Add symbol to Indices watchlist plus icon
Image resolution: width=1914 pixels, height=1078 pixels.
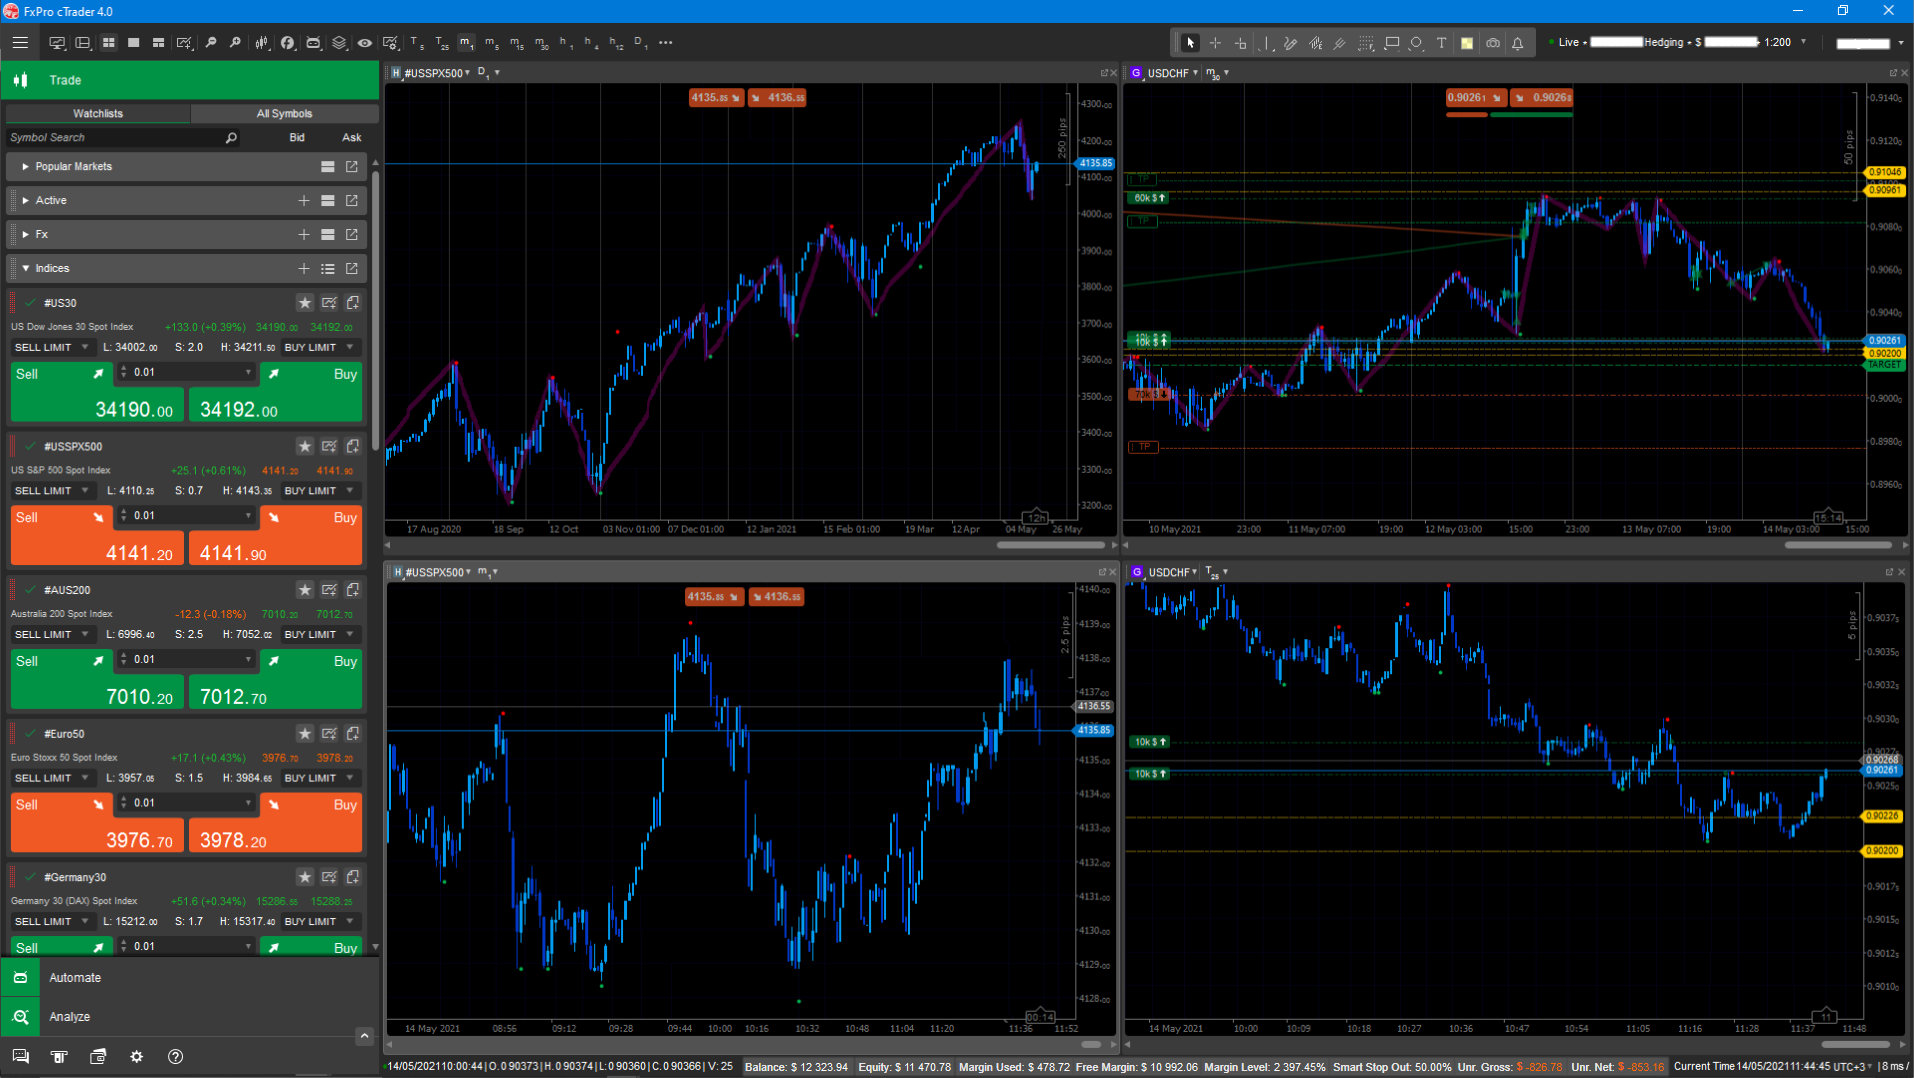[x=304, y=269]
